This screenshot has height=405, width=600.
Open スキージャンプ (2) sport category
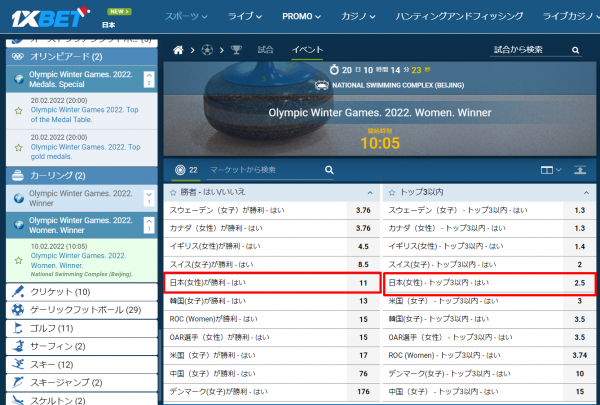(82, 382)
